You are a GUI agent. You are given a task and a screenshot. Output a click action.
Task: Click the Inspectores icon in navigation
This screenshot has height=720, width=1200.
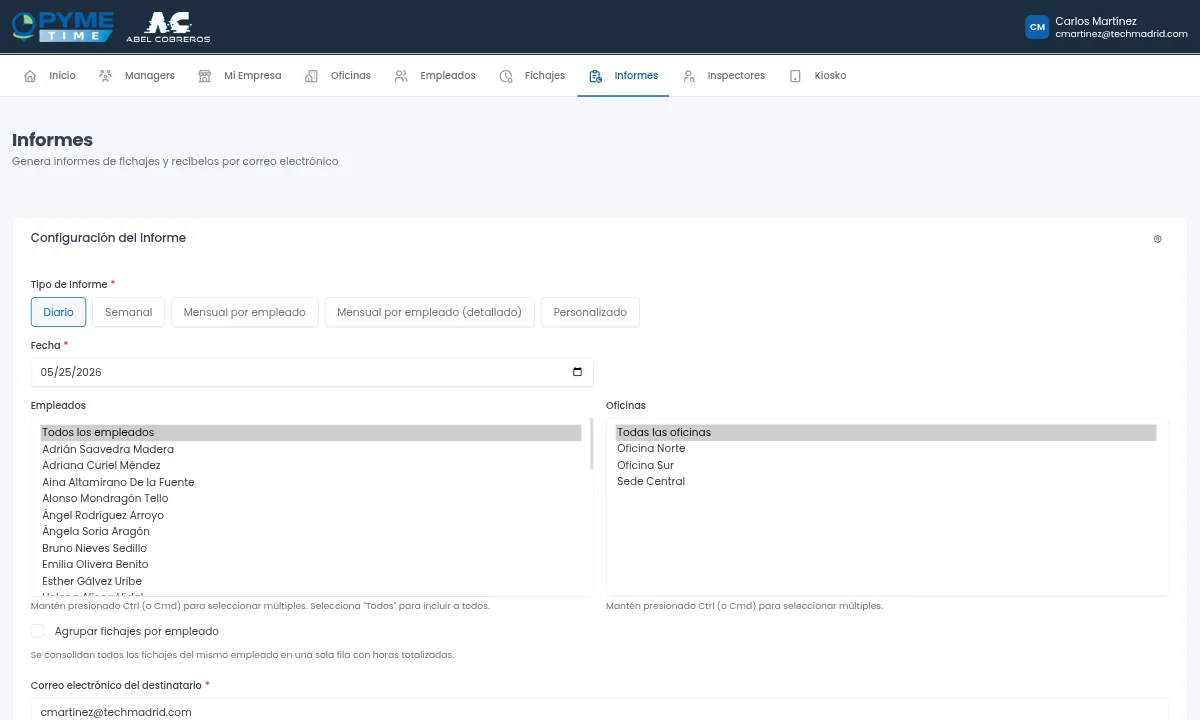pos(689,76)
